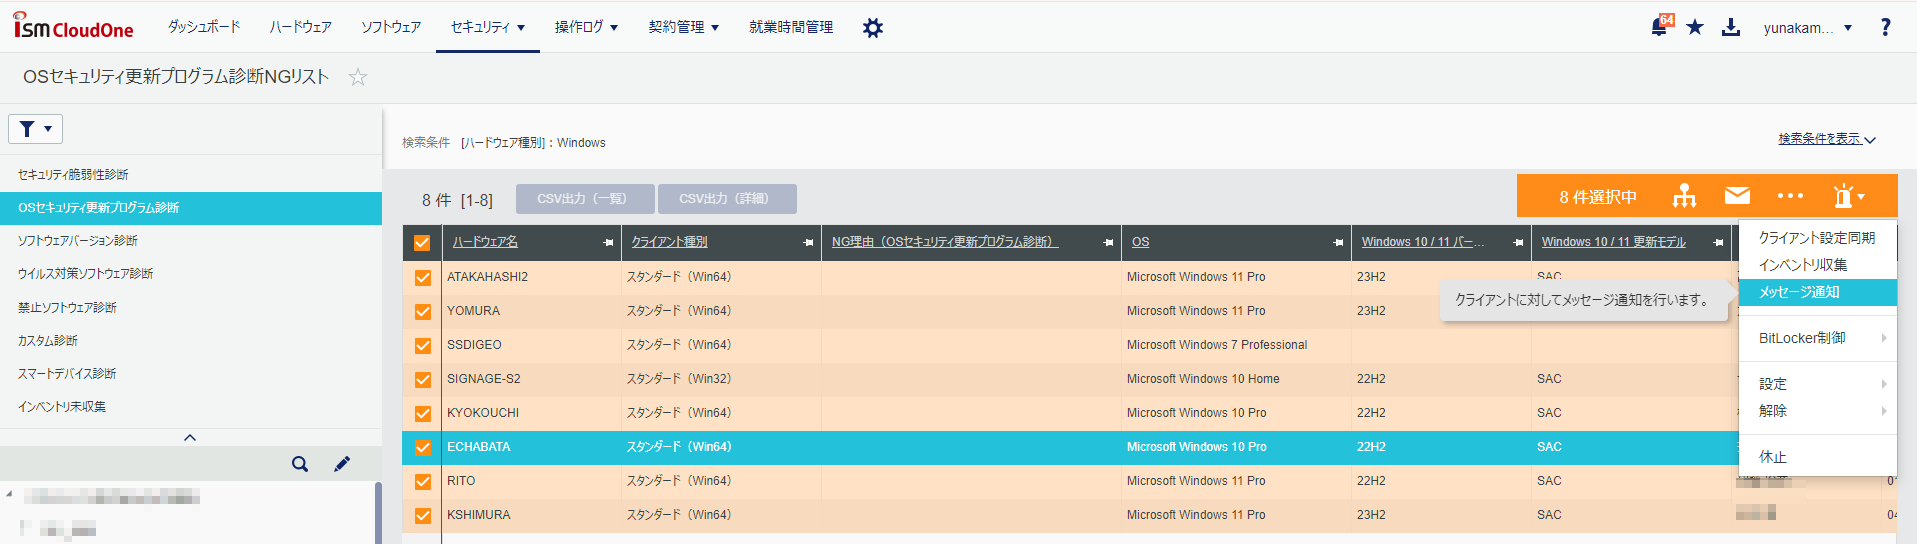1917x544 pixels.
Task: Open the yunakam… user account dropdown
Action: 1808,28
